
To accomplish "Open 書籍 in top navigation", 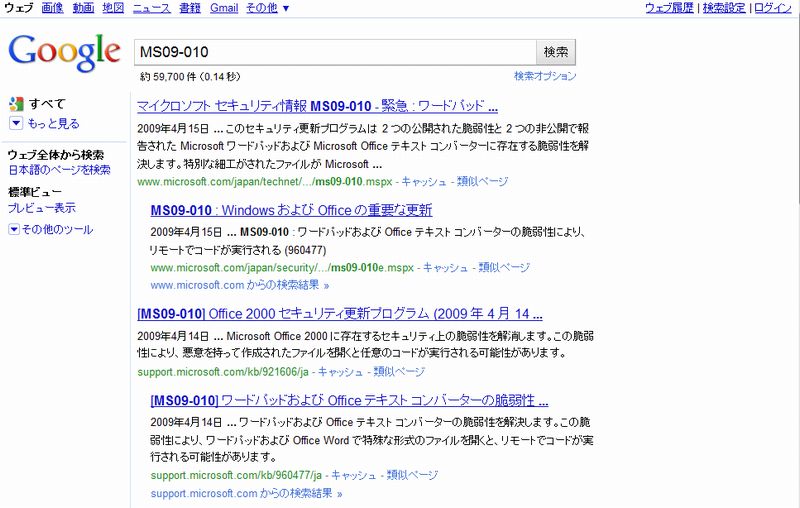I will click(190, 8).
